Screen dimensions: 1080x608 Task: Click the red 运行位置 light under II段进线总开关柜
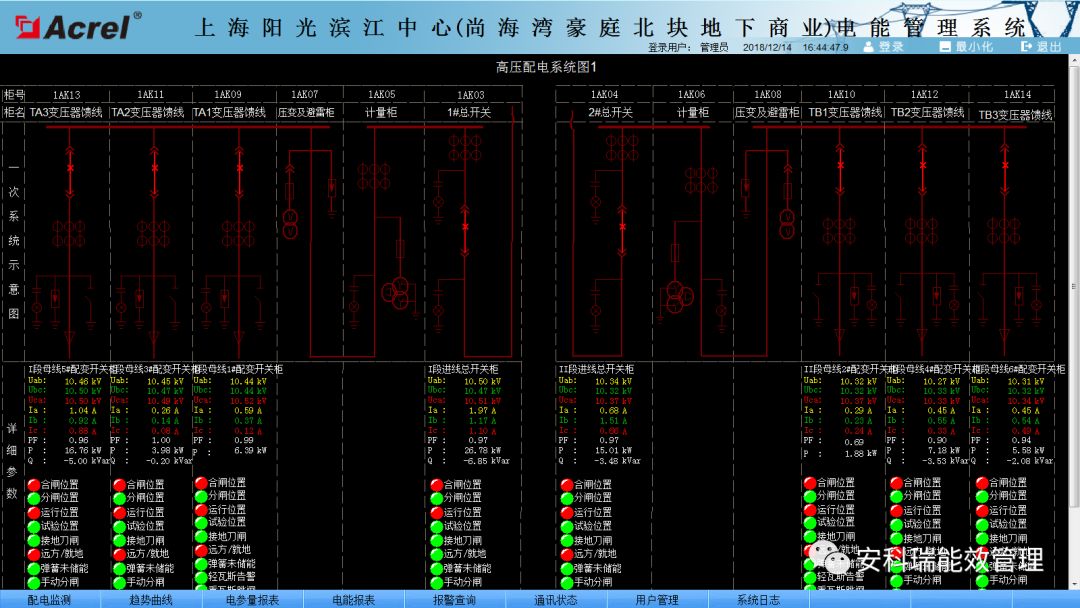567,512
